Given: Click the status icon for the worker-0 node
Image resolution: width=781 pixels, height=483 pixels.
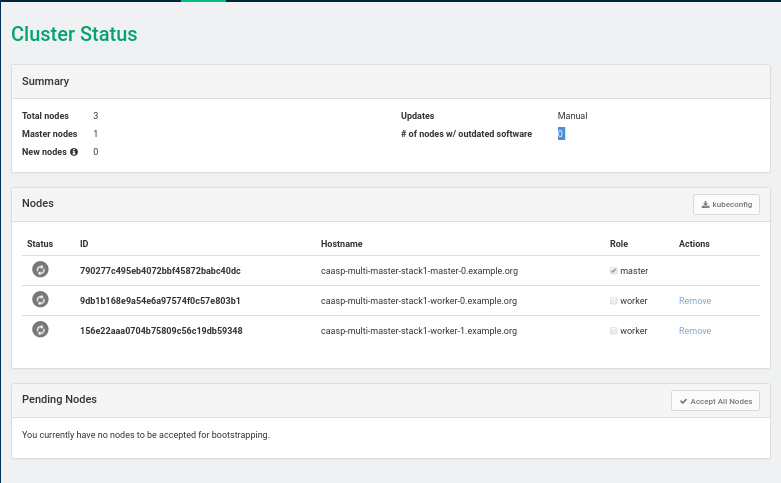Looking at the screenshot, I should pyautogui.click(x=40, y=300).
